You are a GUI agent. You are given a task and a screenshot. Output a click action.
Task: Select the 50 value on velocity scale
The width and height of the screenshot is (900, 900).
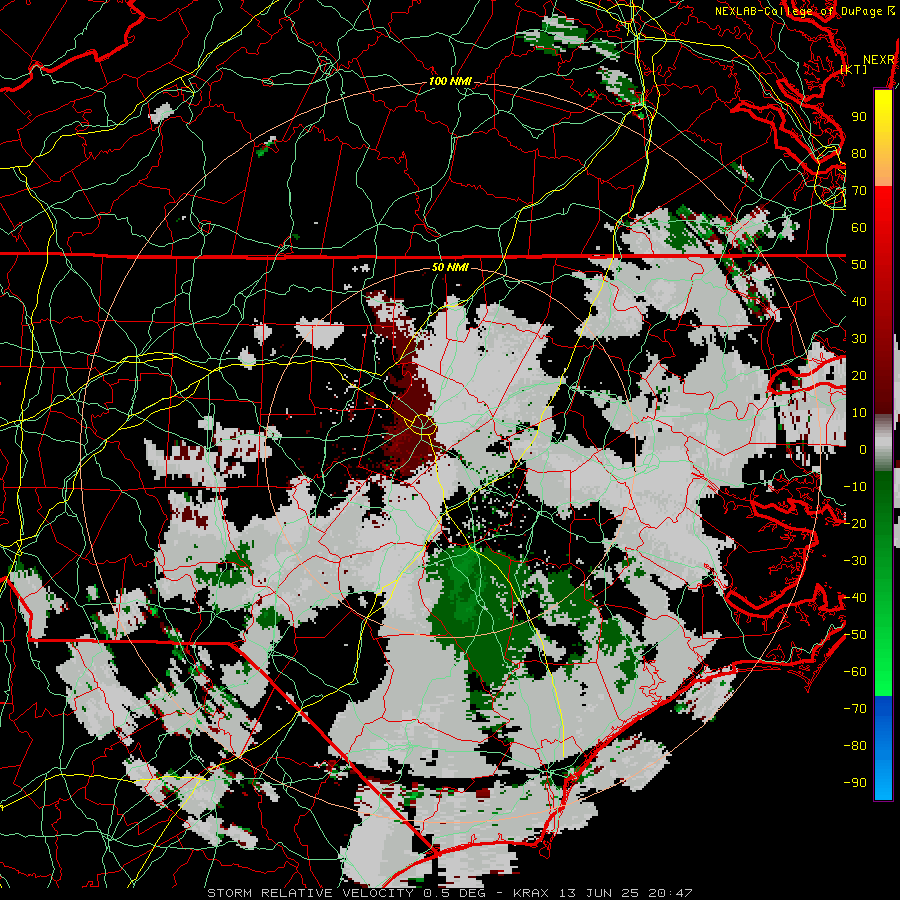[859, 265]
